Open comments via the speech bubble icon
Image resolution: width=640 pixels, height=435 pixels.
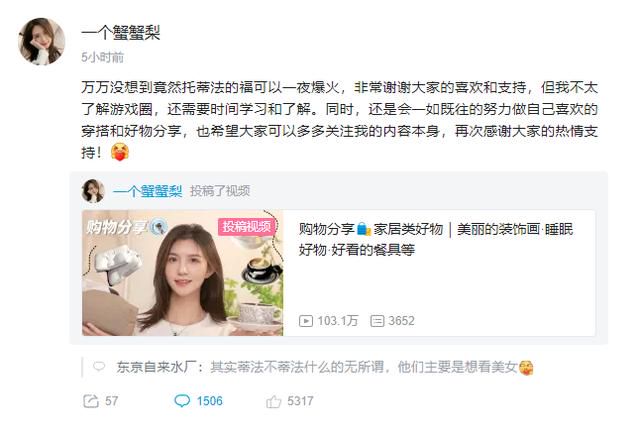[182, 401]
